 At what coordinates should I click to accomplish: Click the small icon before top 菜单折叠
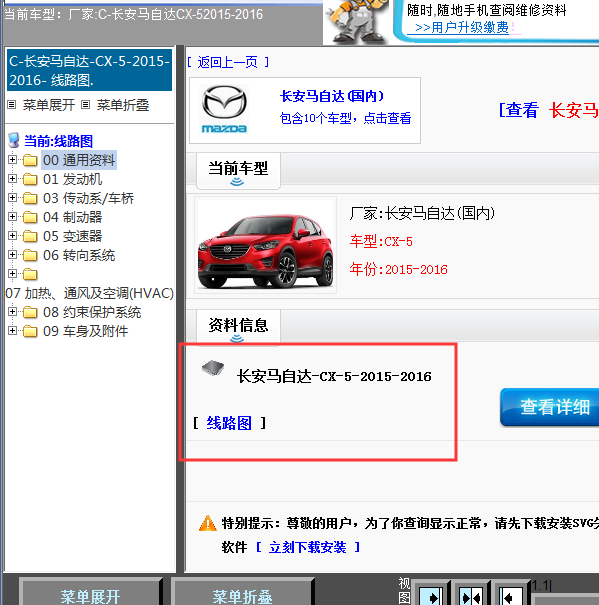[85, 105]
